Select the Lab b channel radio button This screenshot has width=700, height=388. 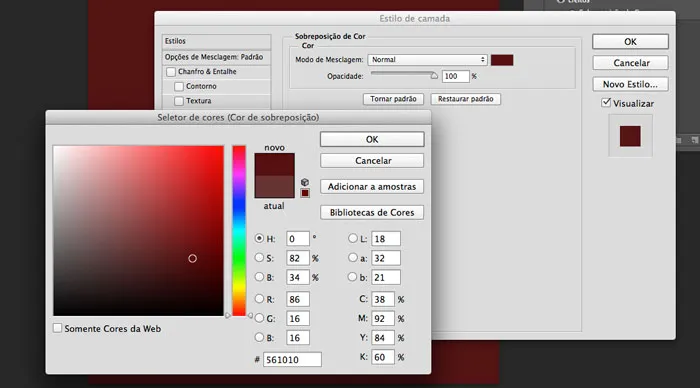(352, 277)
